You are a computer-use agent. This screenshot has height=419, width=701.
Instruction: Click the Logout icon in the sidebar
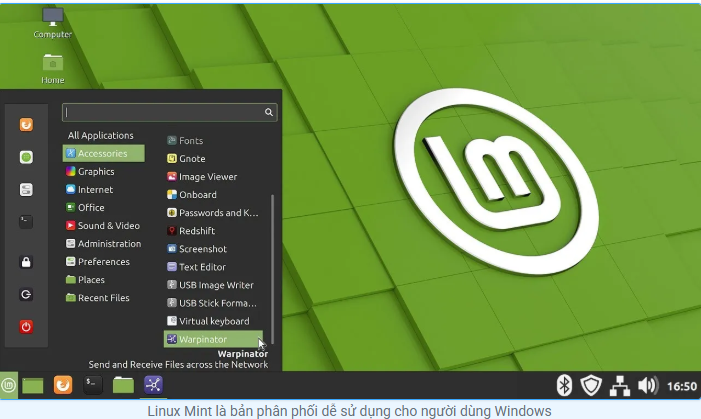coord(26,294)
